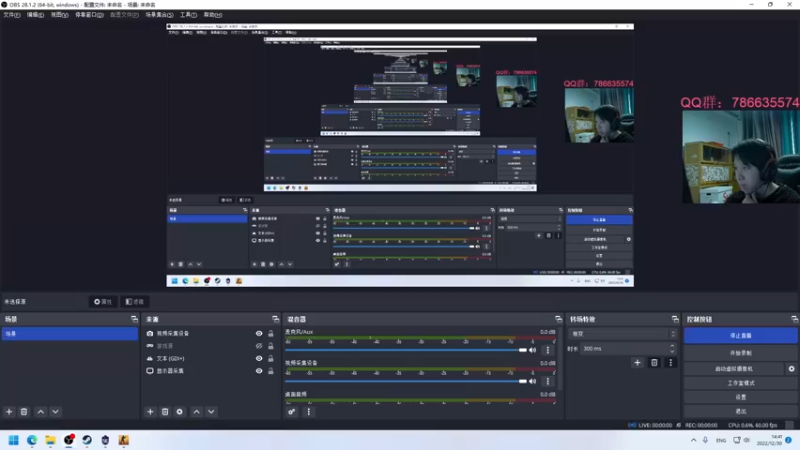800x450 pixels.
Task: Hide the 视频采集设备 source eye
Action: pos(259,333)
